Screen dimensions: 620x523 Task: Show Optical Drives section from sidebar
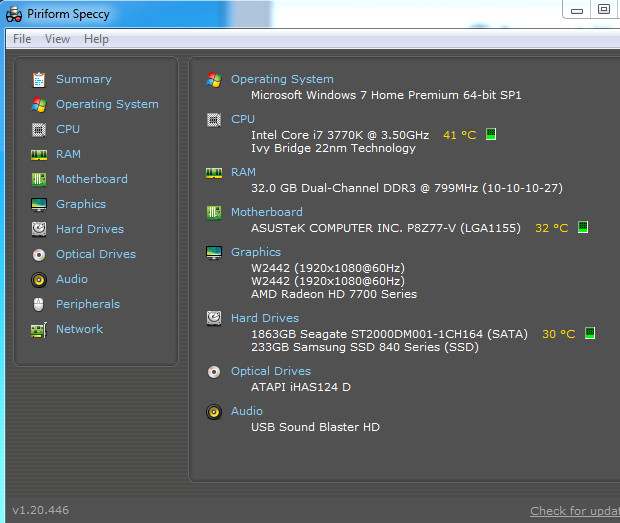(96, 254)
